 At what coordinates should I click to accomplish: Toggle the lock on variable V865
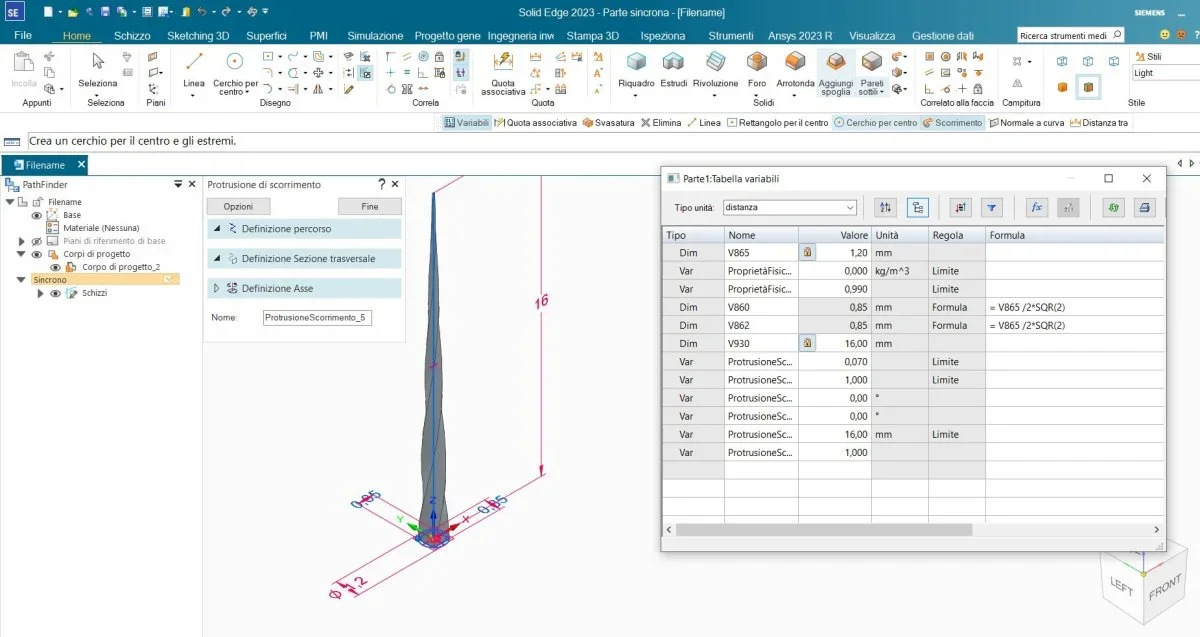tap(806, 253)
